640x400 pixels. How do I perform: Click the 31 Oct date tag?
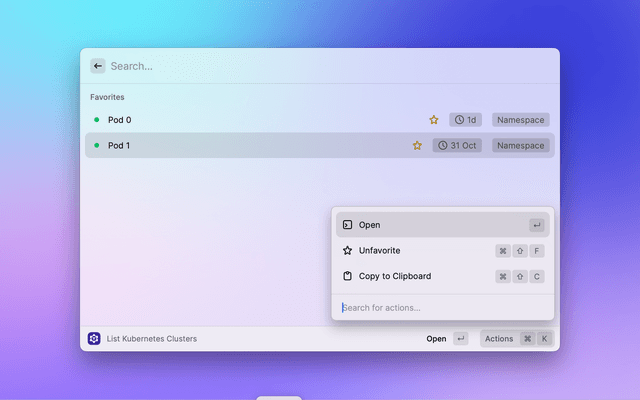coord(457,145)
